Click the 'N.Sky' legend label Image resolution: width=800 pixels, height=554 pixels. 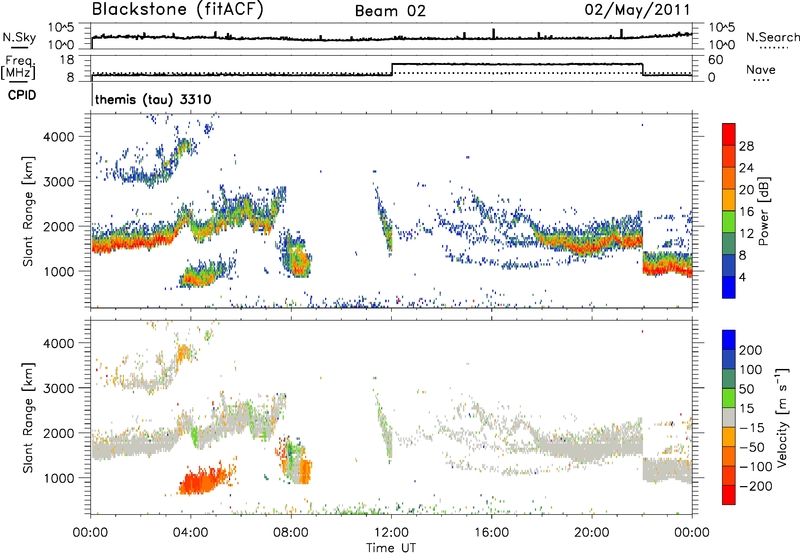tap(19, 37)
